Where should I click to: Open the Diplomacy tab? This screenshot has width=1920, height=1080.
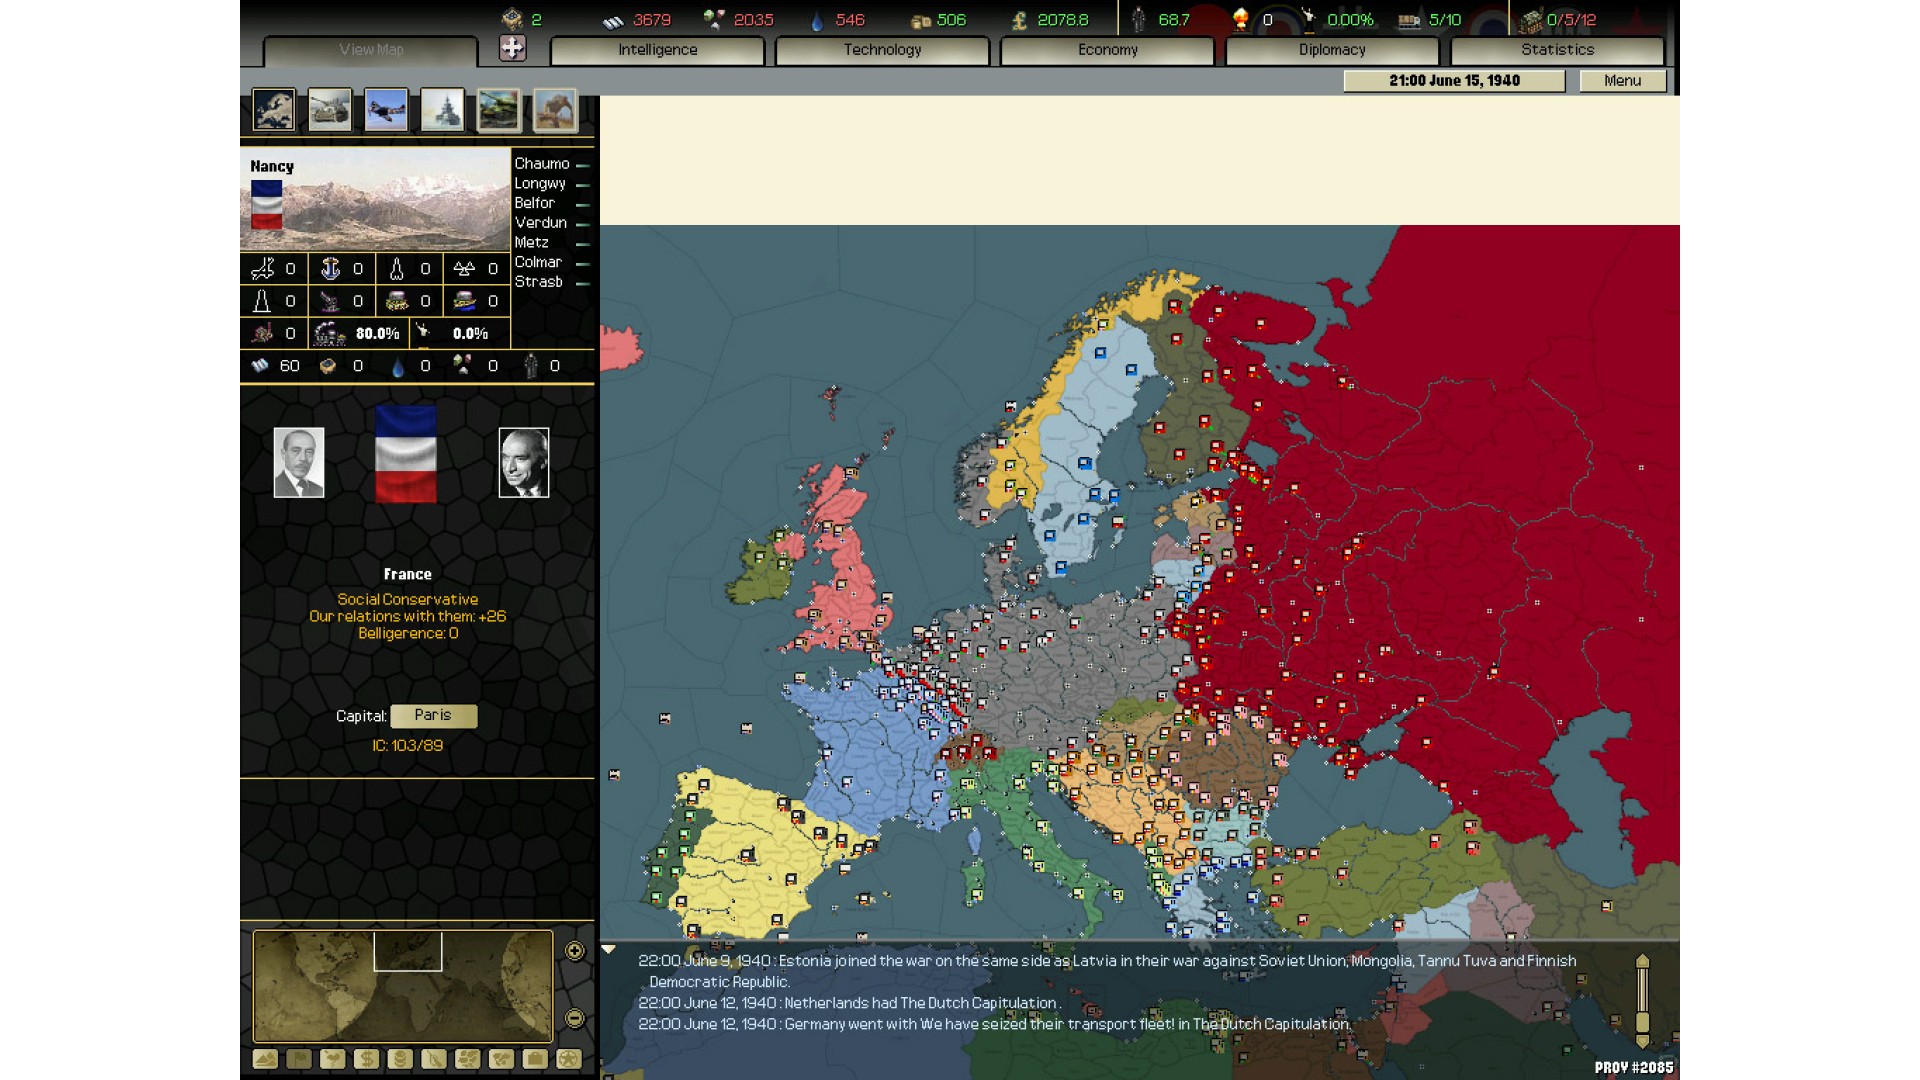pos(1331,50)
